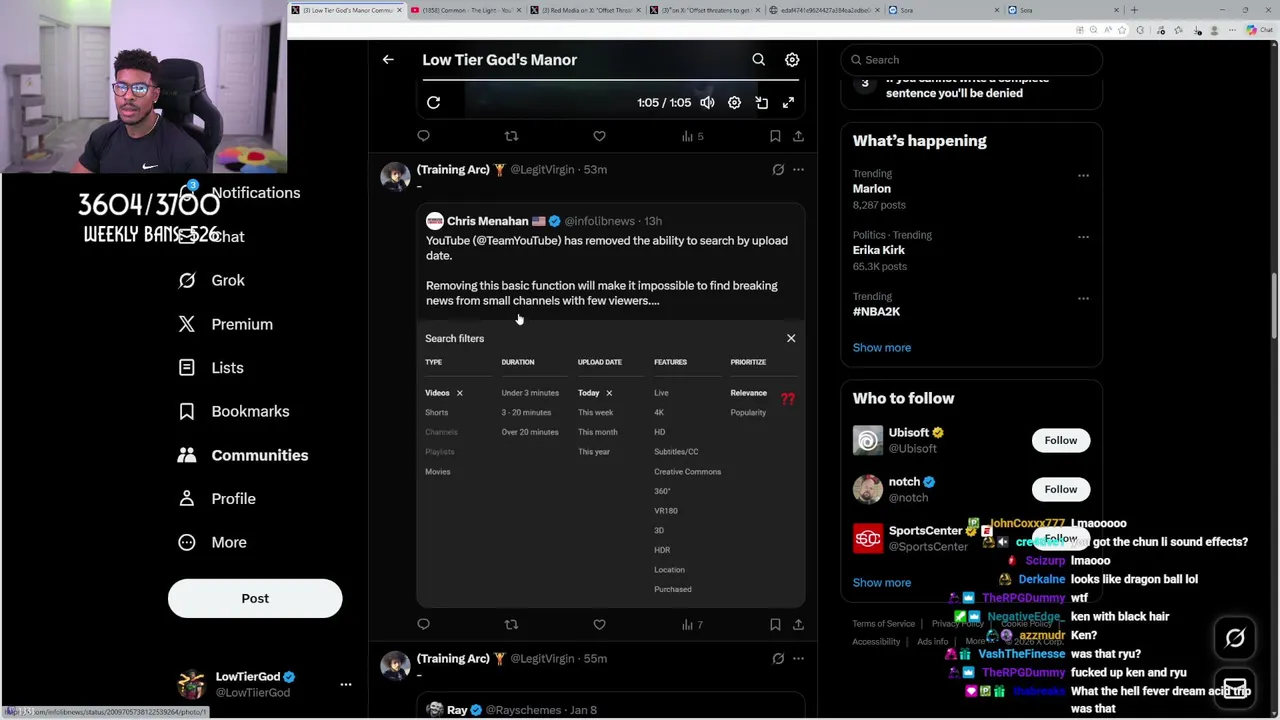Screen dimensions: 1280x720
Task: Click Grok explain icon on the 53m post
Action: [x=778, y=170]
